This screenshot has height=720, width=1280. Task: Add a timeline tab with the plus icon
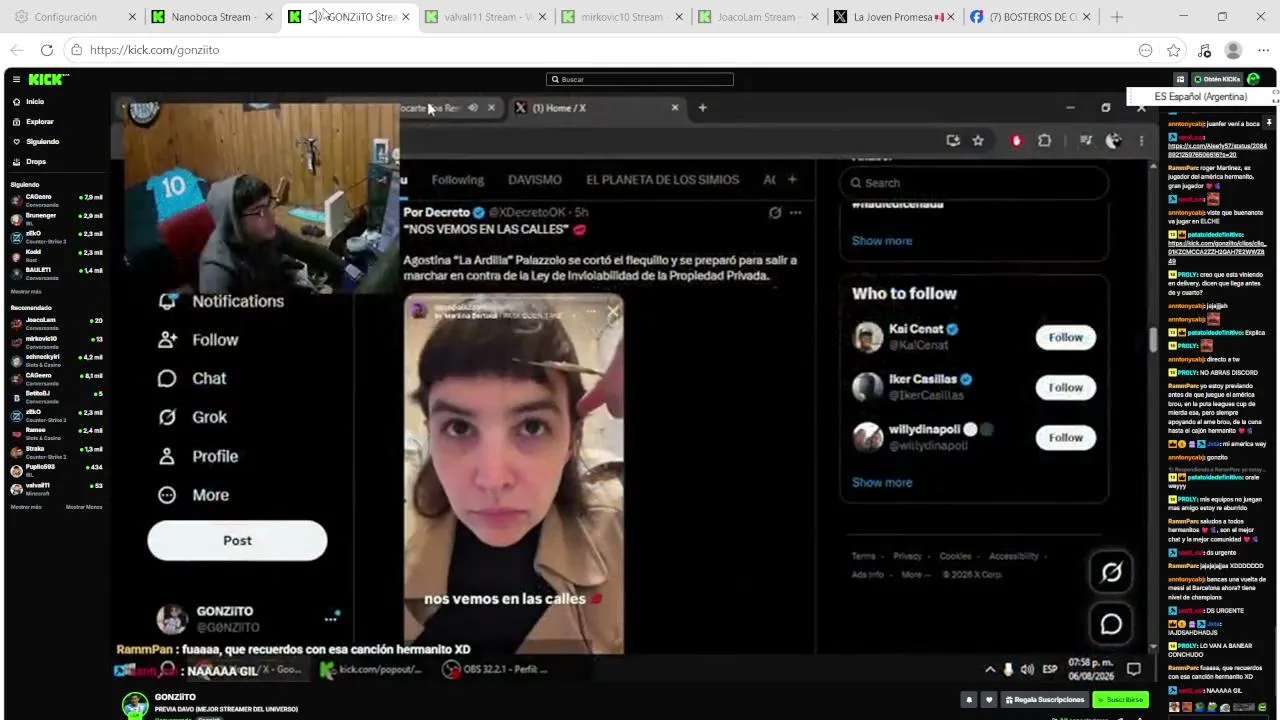coord(792,180)
